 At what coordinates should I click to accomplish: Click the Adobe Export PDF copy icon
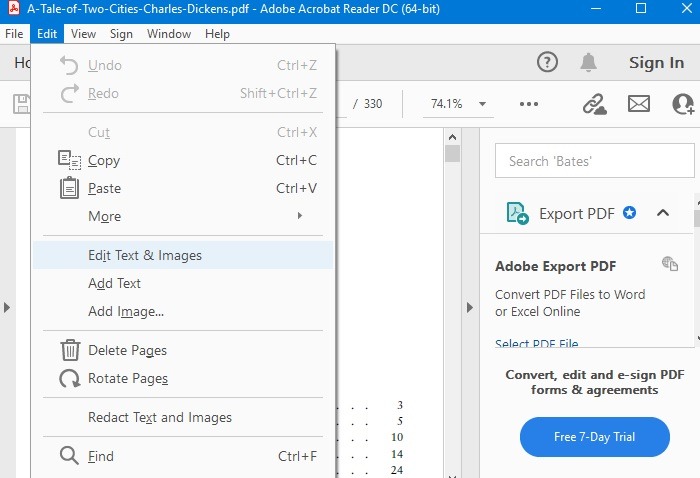(670, 264)
